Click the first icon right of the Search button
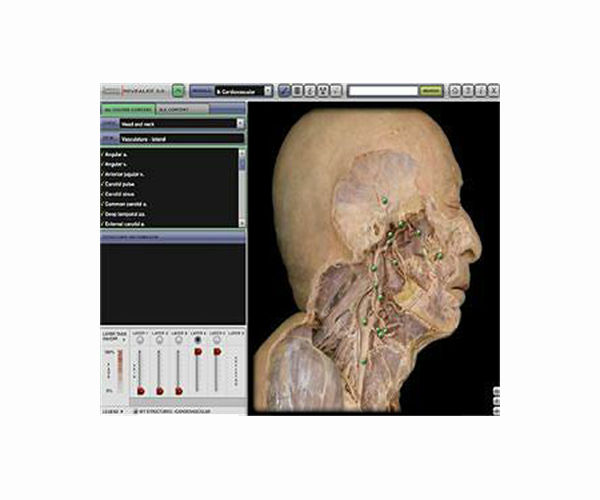 click(x=455, y=90)
